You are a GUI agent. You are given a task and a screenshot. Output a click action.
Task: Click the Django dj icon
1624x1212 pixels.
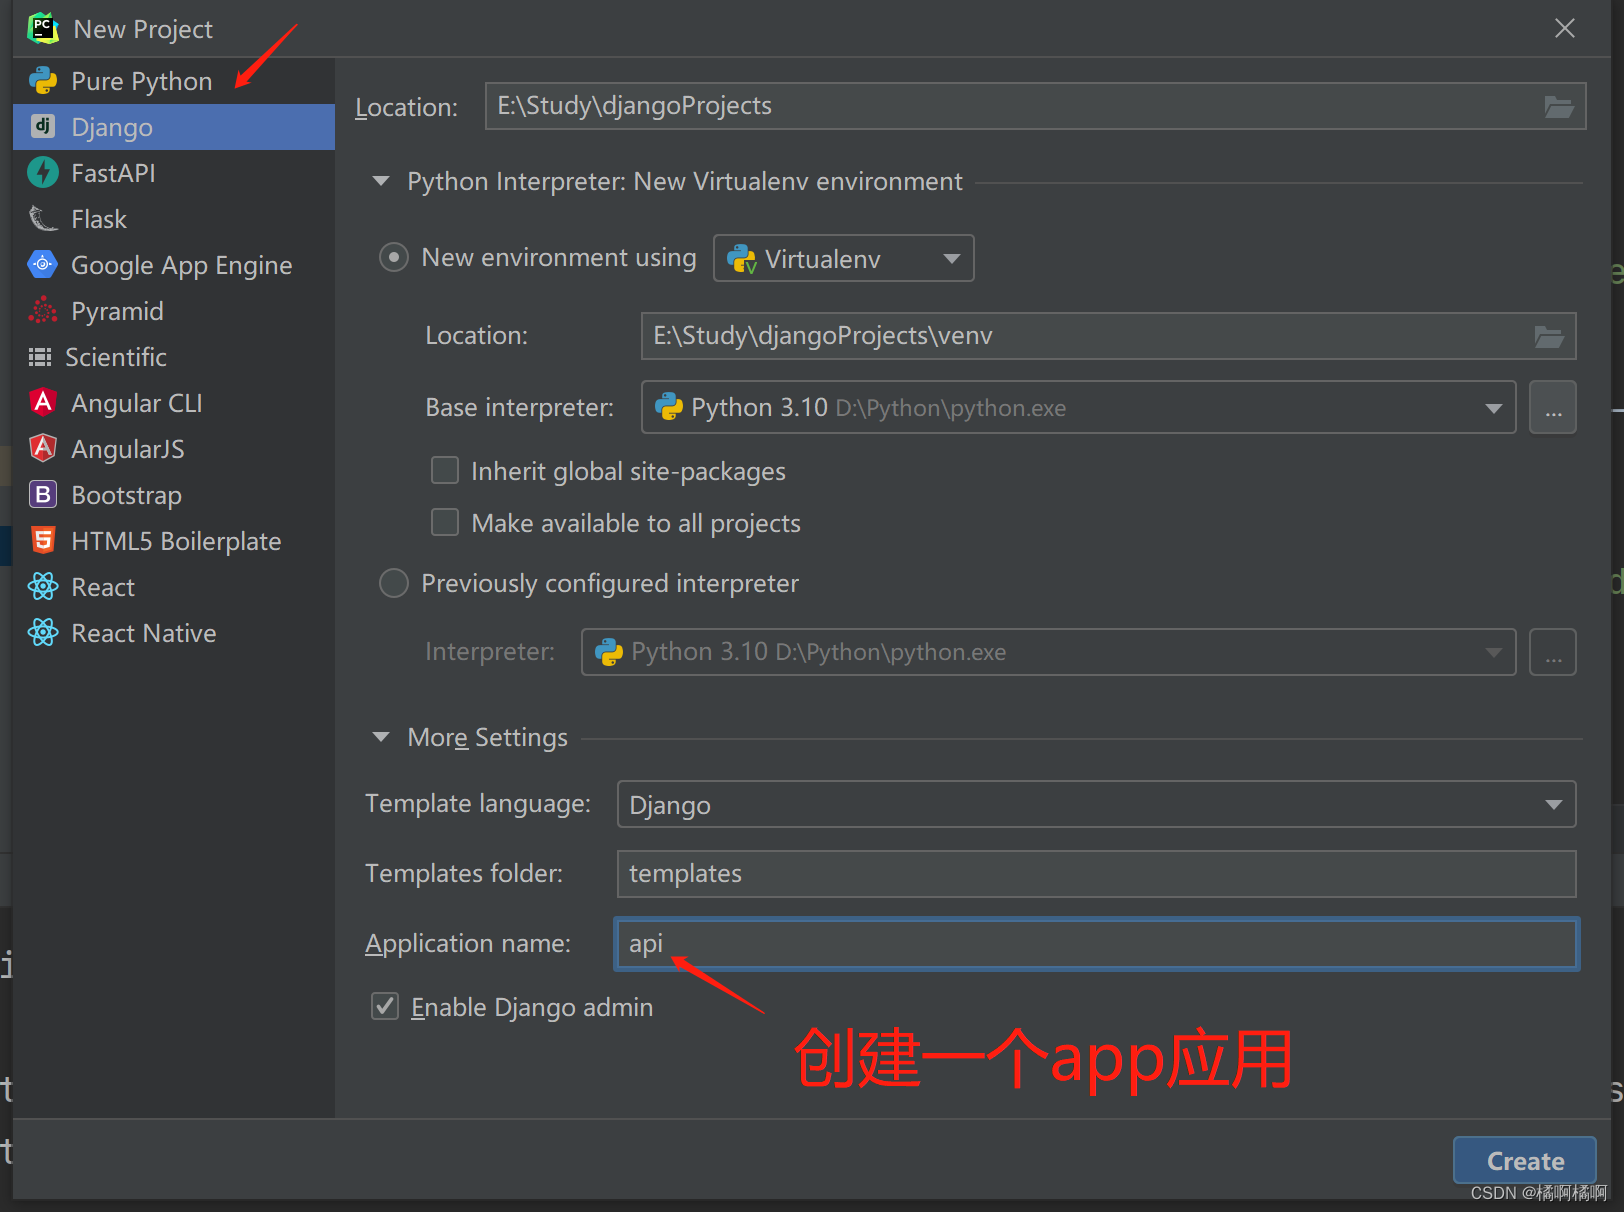(43, 126)
